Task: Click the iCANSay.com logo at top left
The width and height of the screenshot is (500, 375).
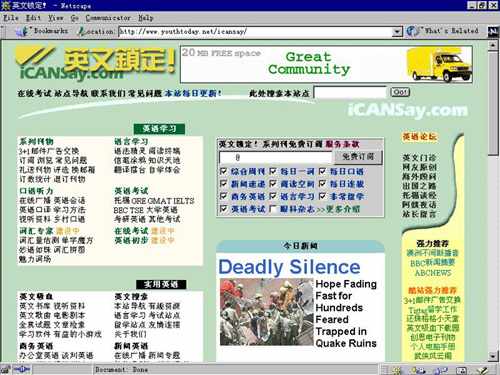Action: click(96, 64)
